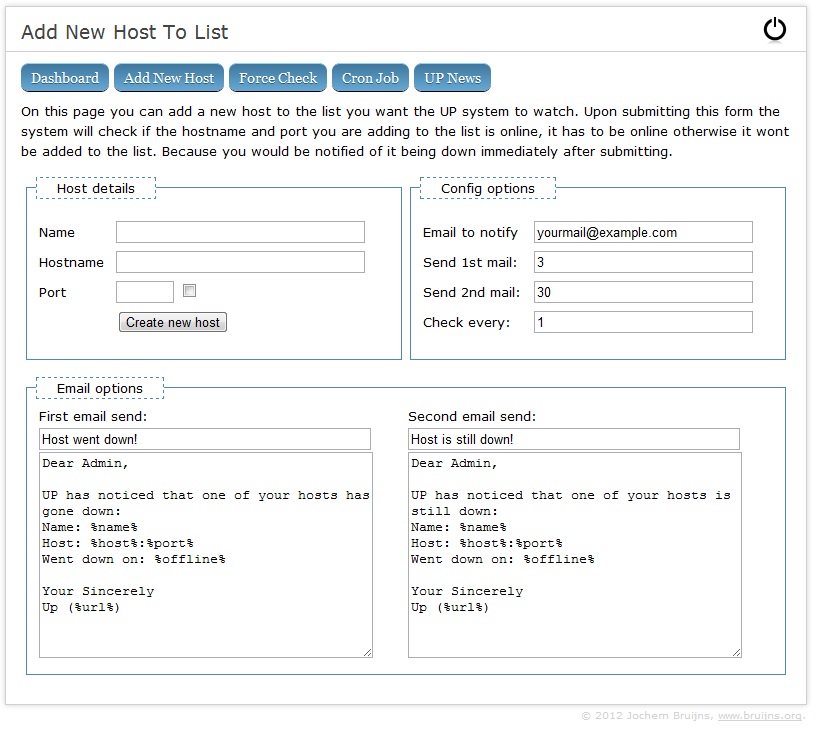Click the Create new host button
Image resolution: width=816 pixels, height=729 pixels.
(173, 322)
